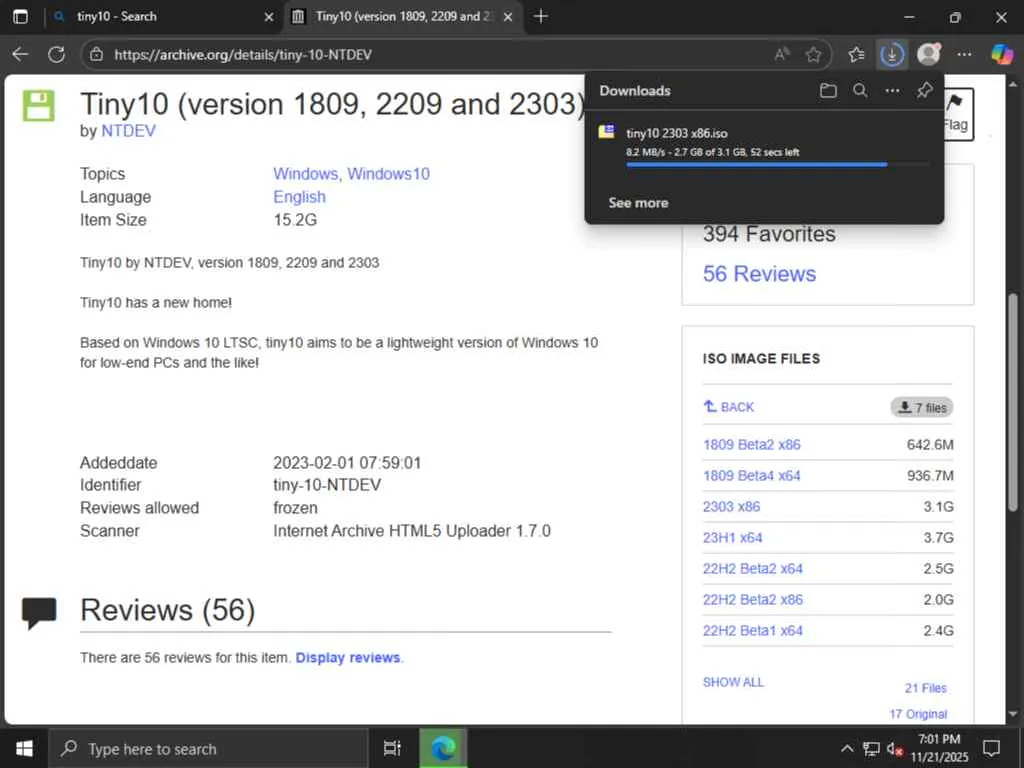Download 22H2 Beta2 x86 ISO
The height and width of the screenshot is (768, 1024).
[753, 600]
